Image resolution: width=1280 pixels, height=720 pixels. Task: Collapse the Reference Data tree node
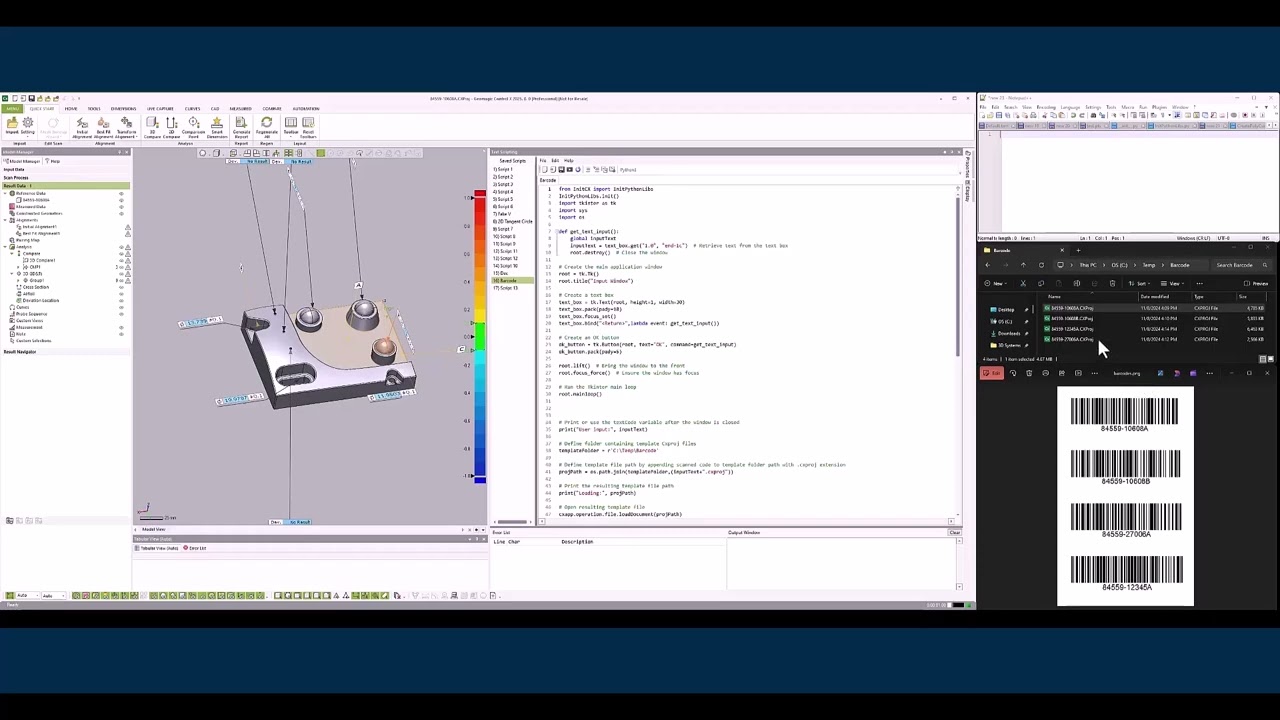tap(5, 193)
